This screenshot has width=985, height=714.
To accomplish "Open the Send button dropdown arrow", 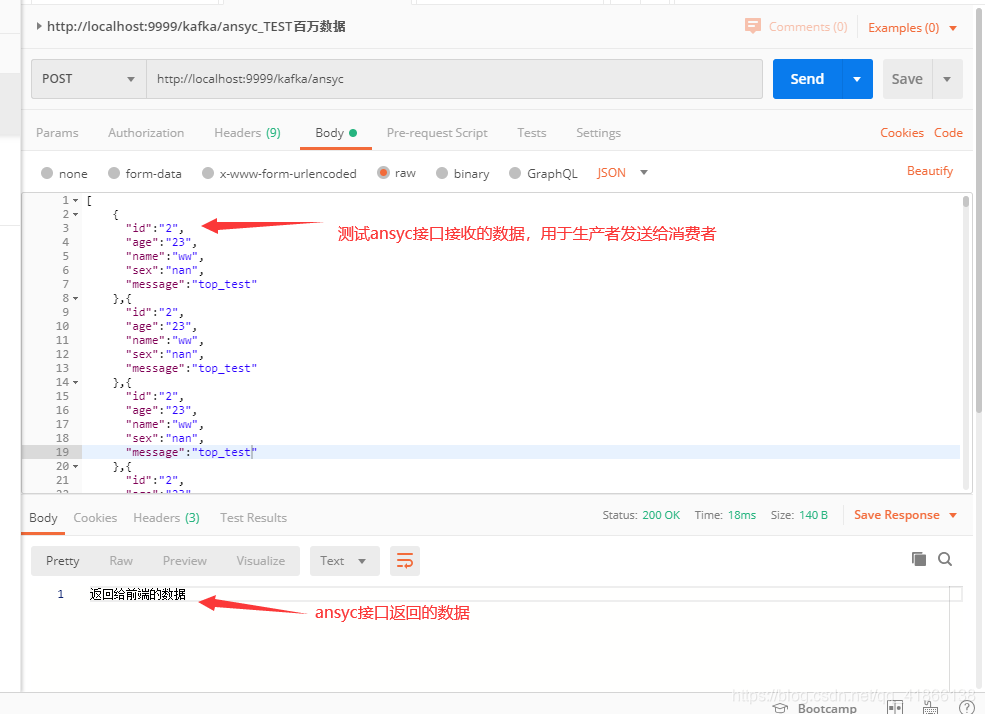I will click(x=857, y=79).
